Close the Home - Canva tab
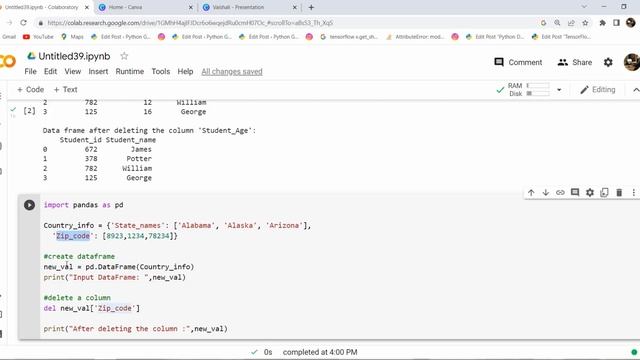Viewport: 640px width, 360px height. (191, 7)
